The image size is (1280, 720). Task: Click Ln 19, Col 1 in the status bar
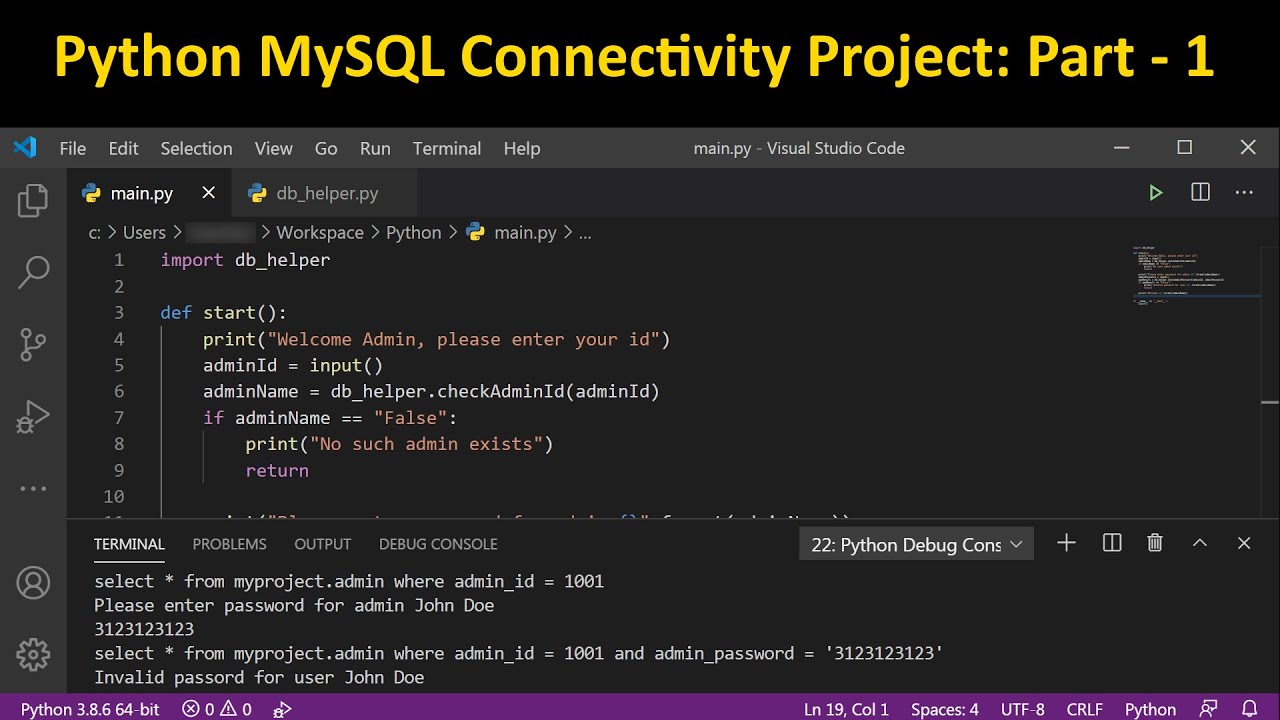point(846,709)
